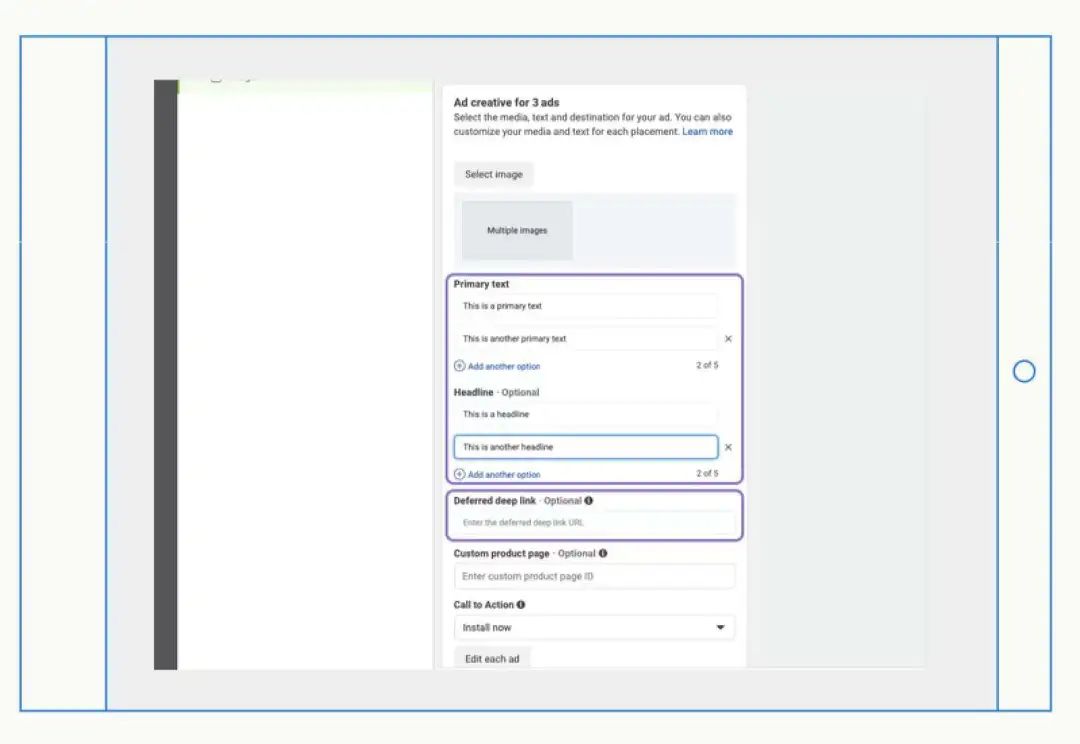Image resolution: width=1080 pixels, height=744 pixels.
Task: Click the deferred deep link URL field
Action: [x=594, y=523]
